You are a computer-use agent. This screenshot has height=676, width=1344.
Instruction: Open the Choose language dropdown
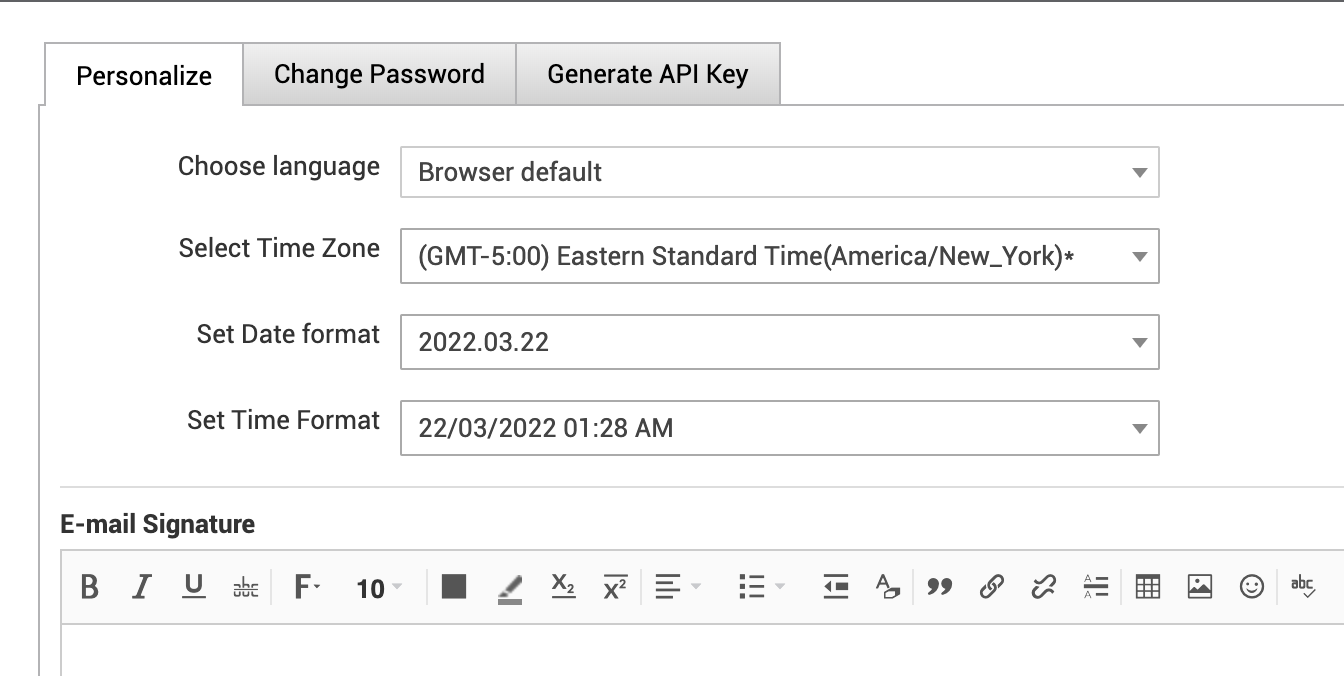(x=779, y=172)
